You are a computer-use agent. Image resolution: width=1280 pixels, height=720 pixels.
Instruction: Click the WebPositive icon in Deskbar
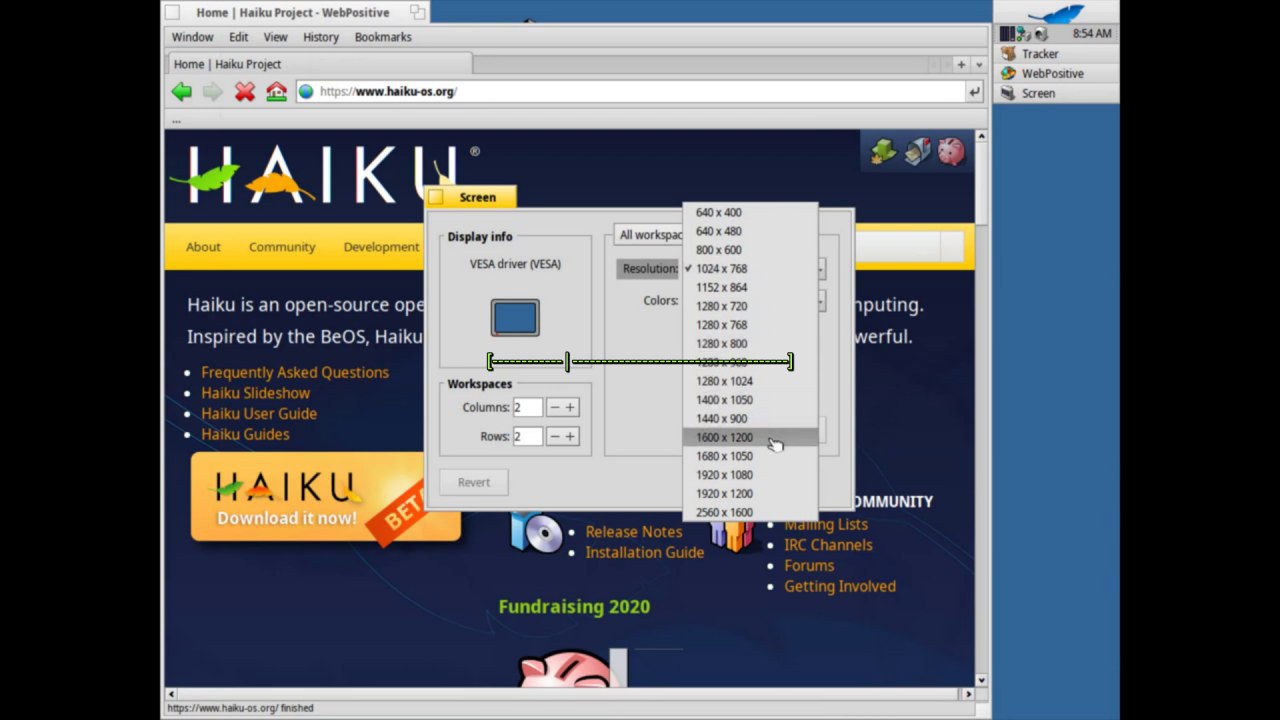tap(1008, 74)
